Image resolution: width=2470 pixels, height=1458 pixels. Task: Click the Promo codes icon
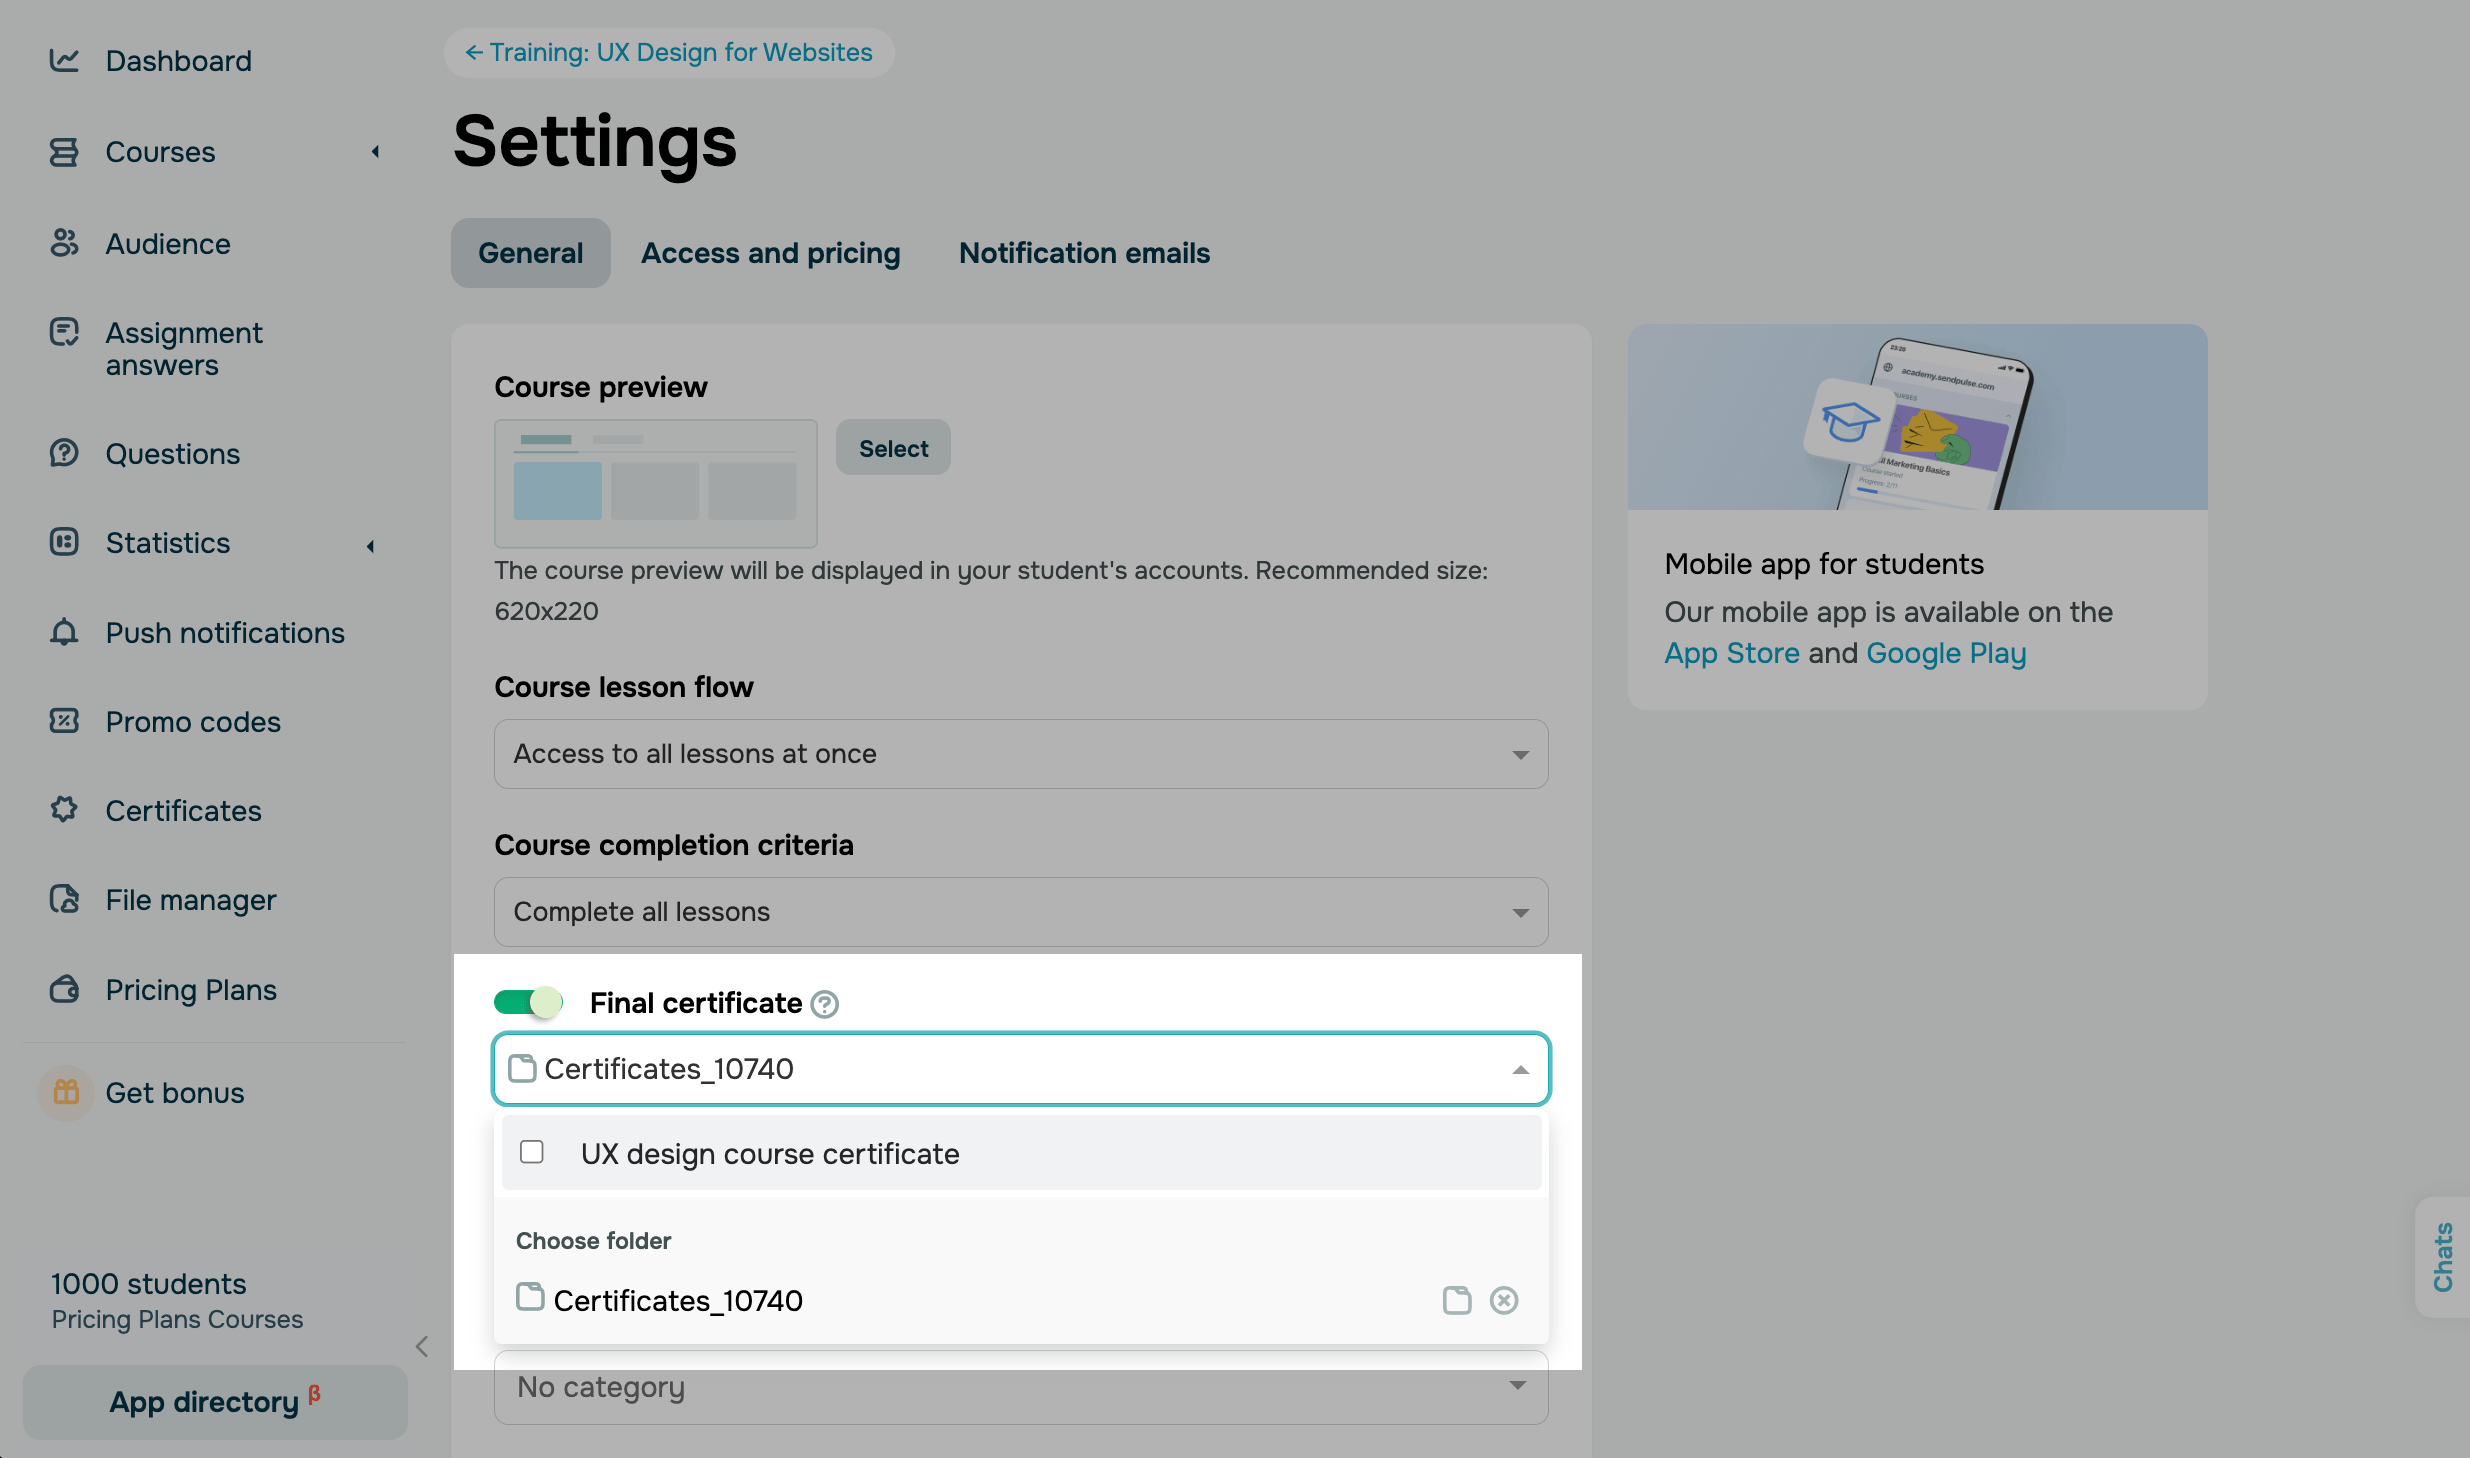(x=64, y=721)
